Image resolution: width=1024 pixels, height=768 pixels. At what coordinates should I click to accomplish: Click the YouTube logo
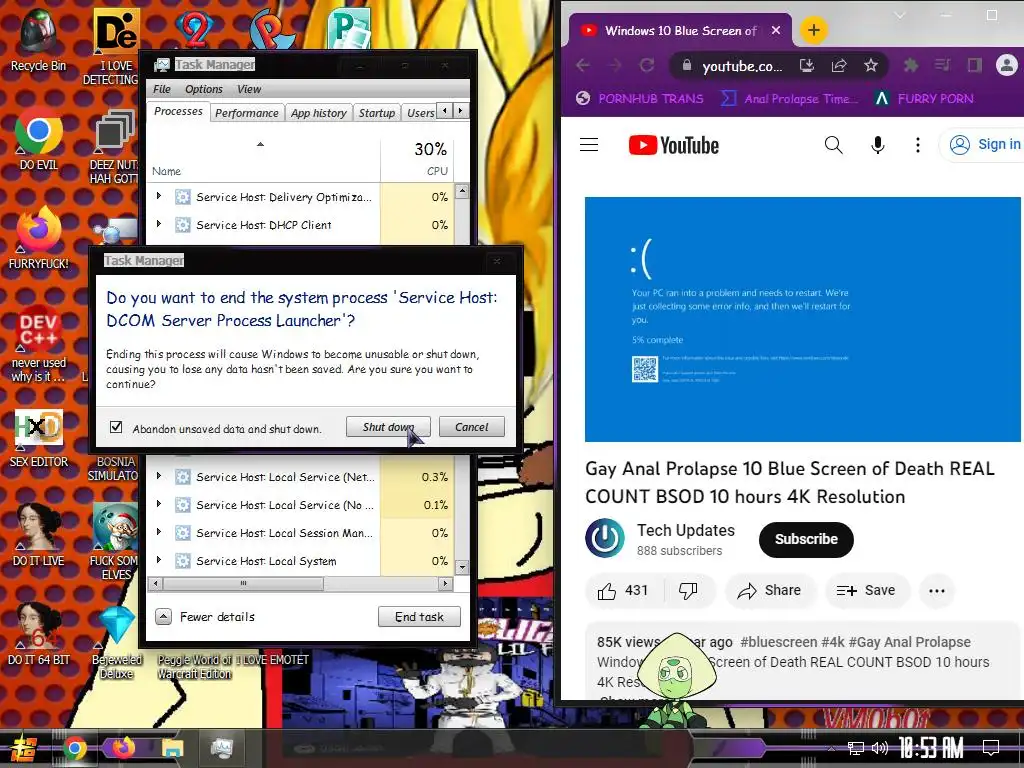point(673,145)
